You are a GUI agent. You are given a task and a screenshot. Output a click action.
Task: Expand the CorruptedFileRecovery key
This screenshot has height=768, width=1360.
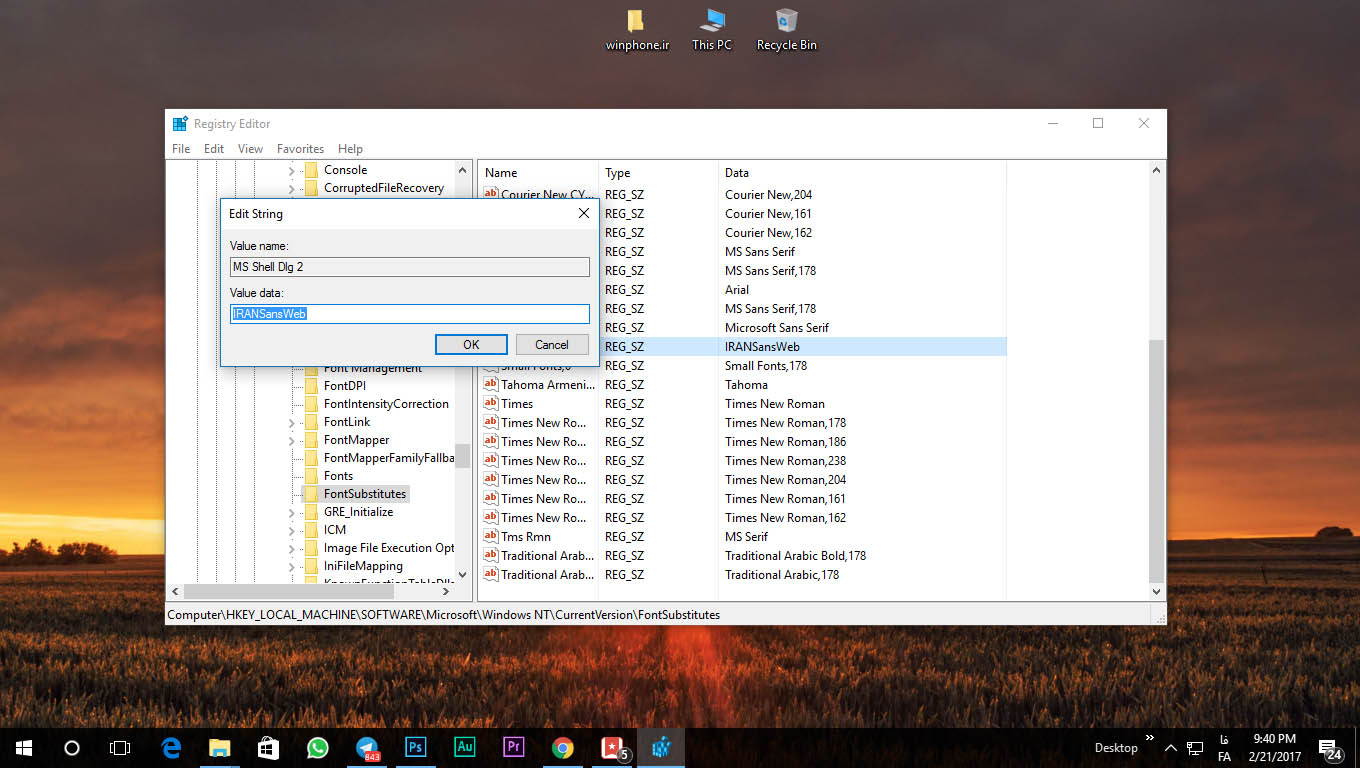click(291, 188)
